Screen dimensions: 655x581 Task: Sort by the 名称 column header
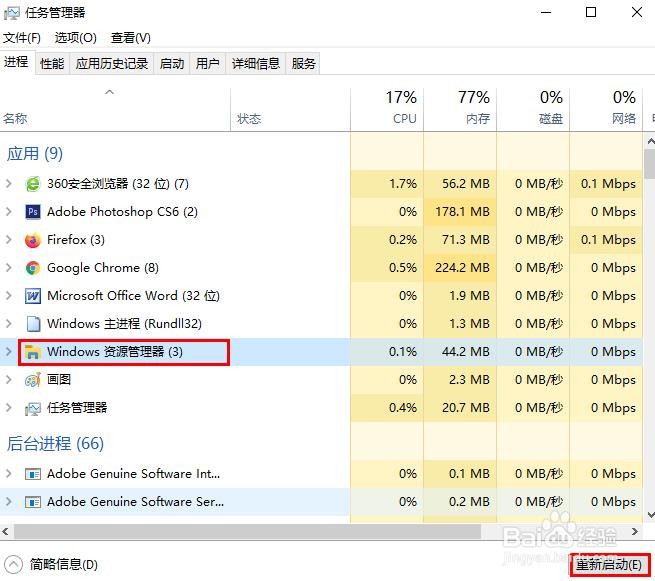pos(115,110)
